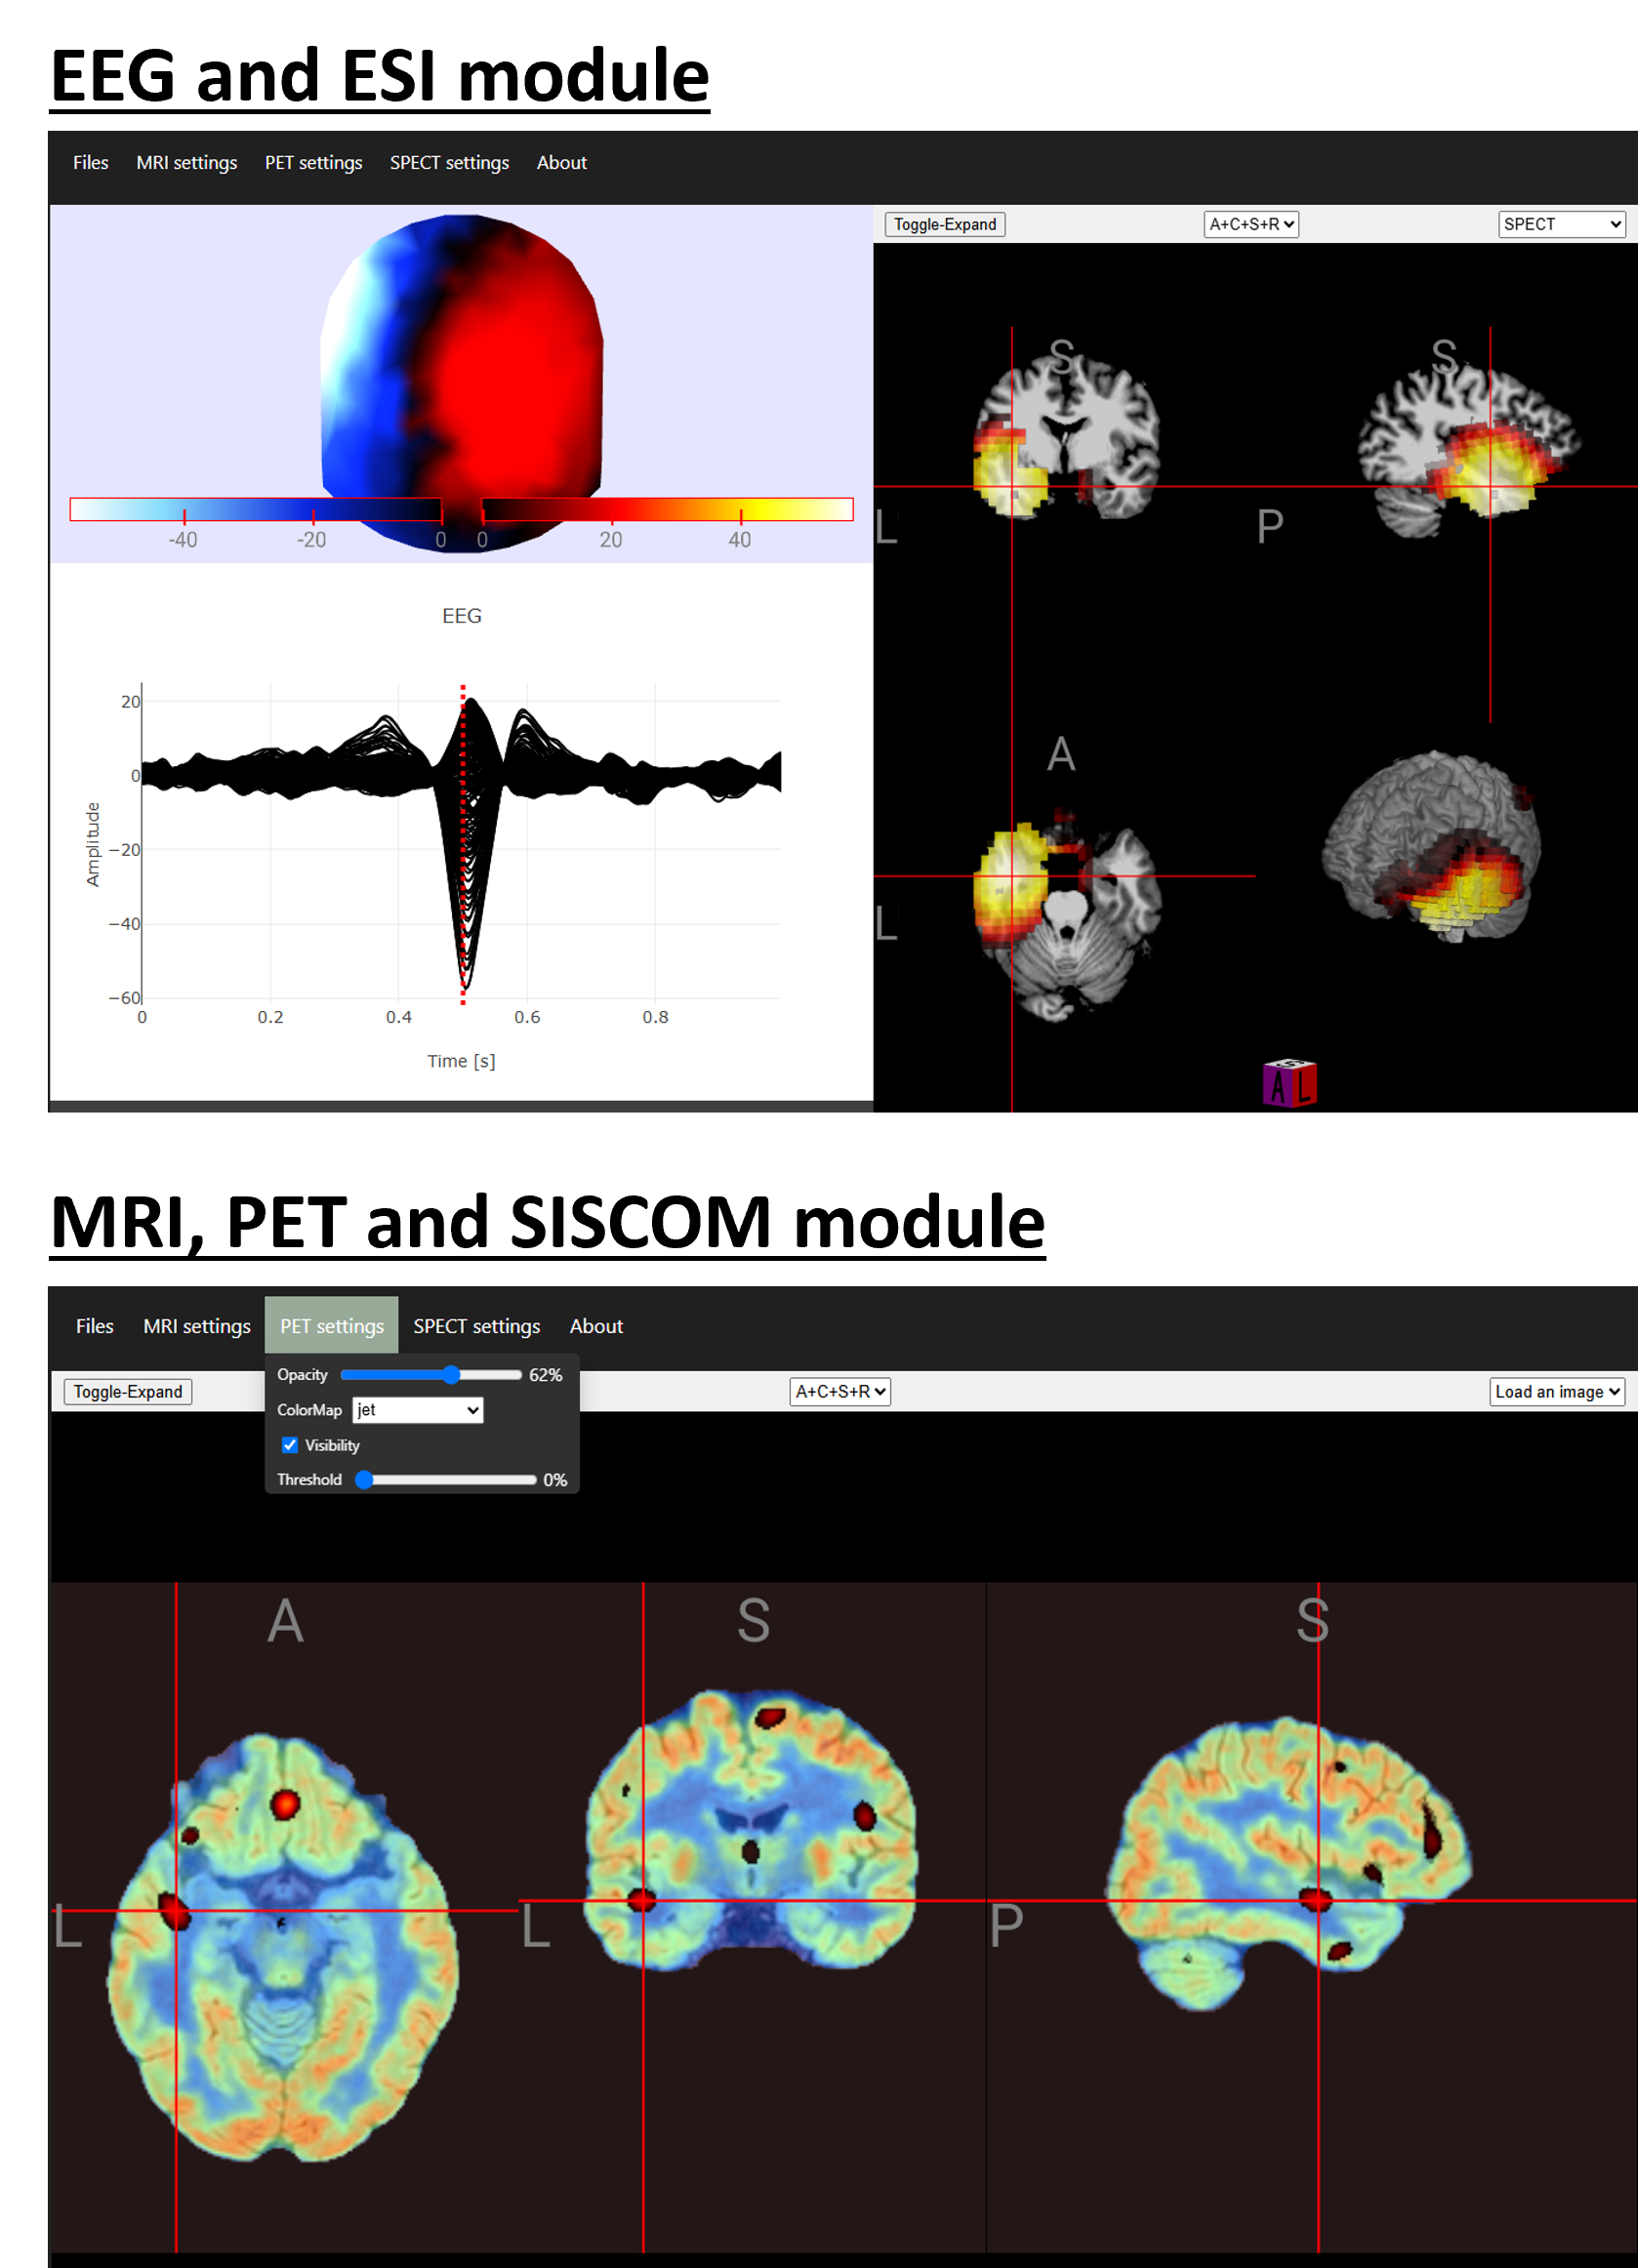
Task: Open the top Files menu
Action: [x=90, y=162]
